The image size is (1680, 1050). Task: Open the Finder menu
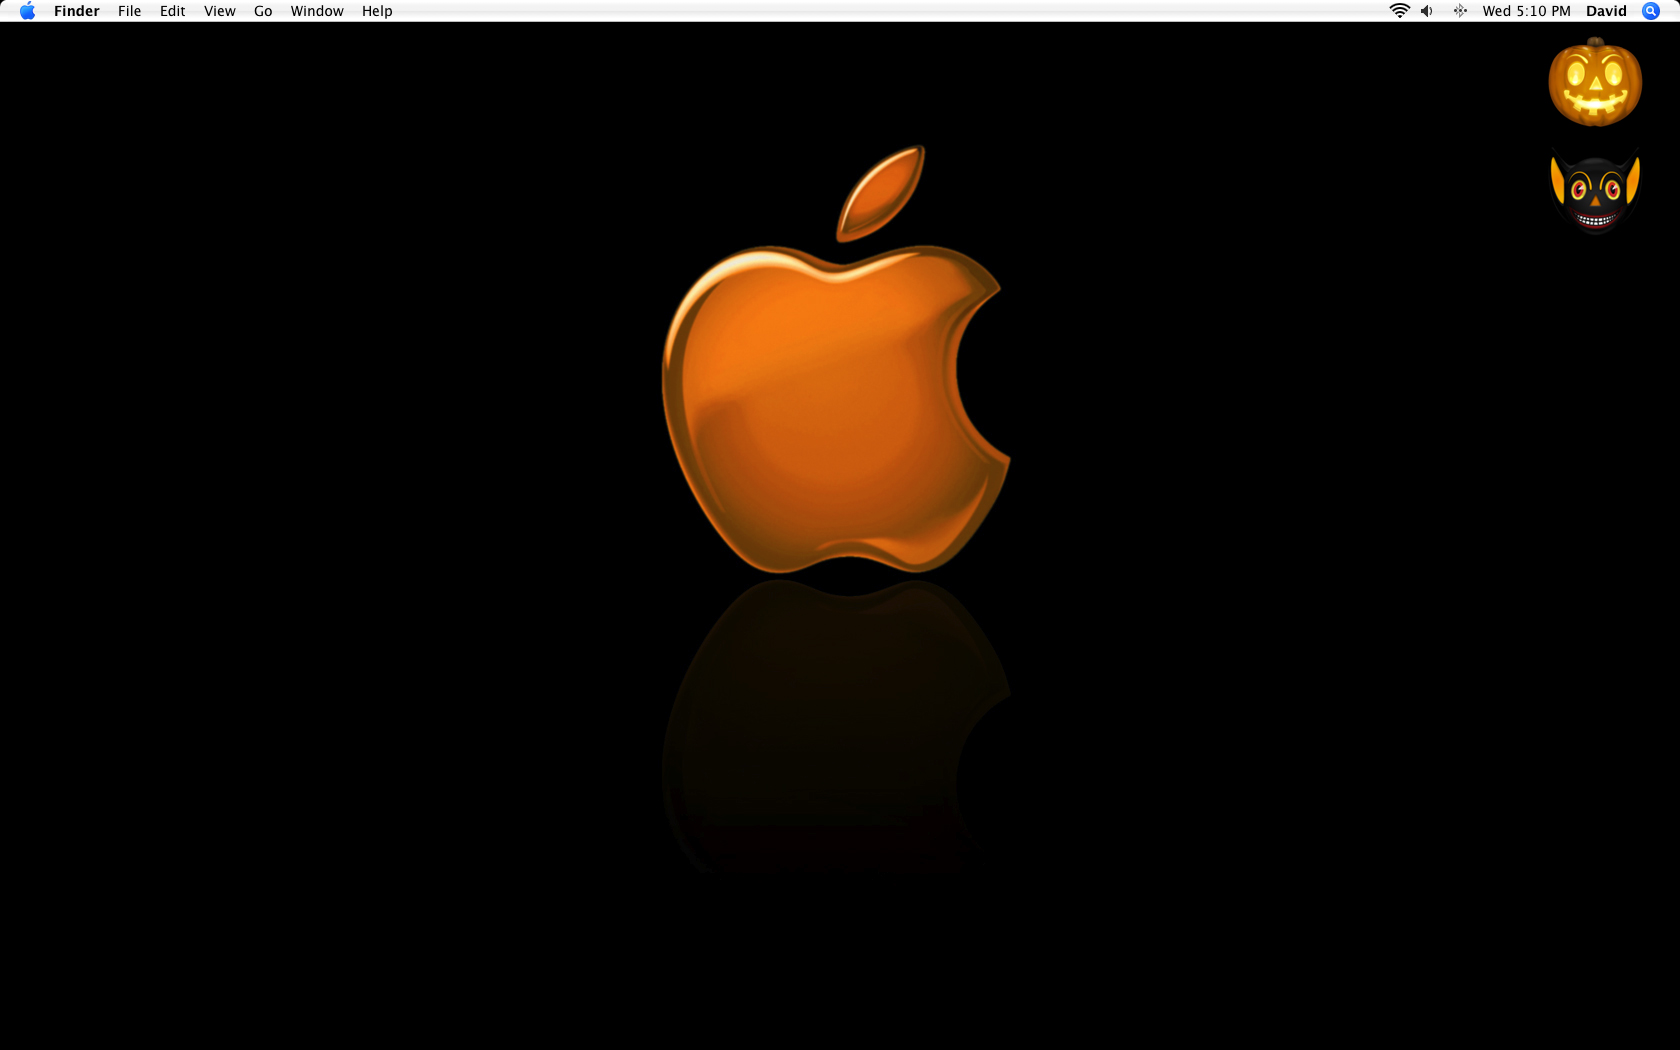pos(77,11)
